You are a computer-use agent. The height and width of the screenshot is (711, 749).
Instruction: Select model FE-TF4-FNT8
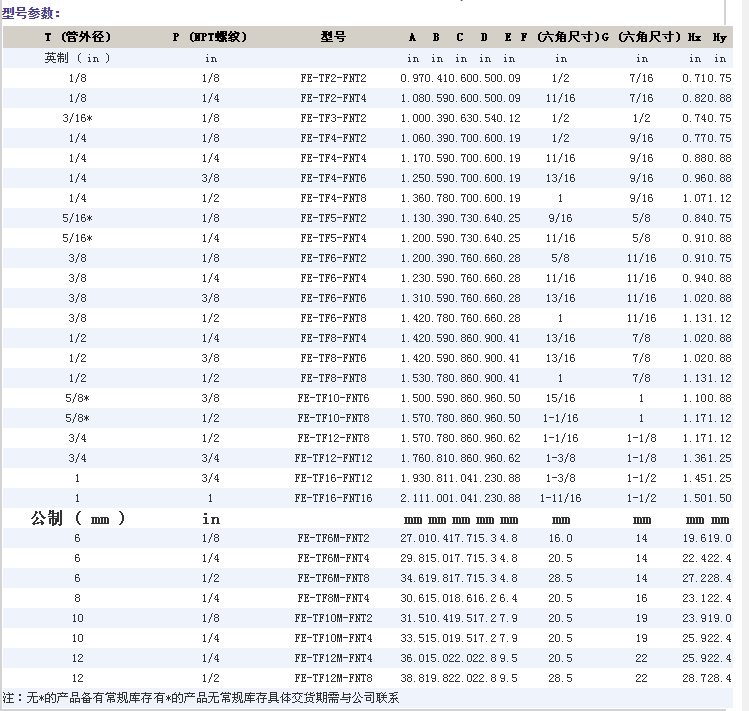point(333,199)
